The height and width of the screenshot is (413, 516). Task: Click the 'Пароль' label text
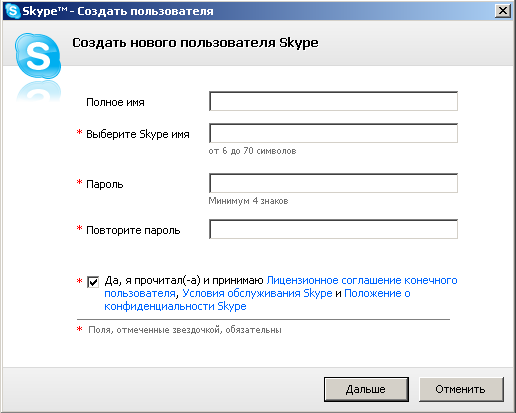(105, 184)
